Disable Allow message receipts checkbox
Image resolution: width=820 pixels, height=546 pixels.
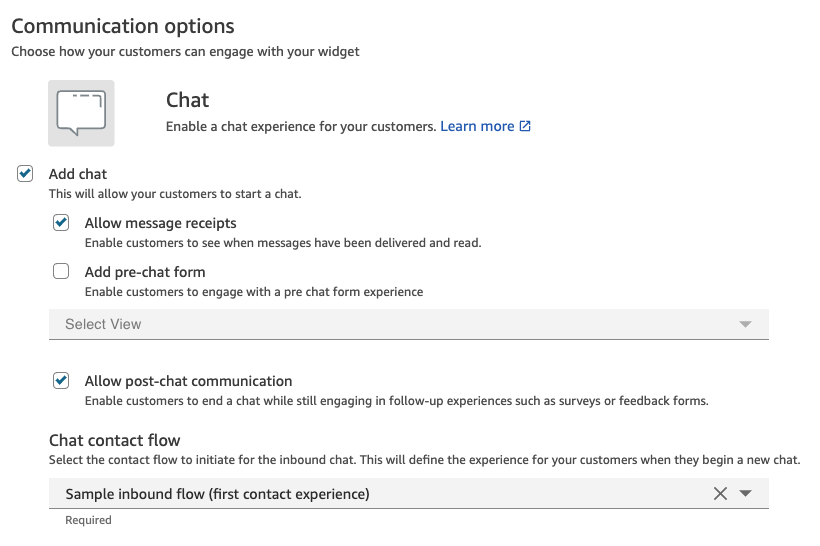tap(61, 223)
